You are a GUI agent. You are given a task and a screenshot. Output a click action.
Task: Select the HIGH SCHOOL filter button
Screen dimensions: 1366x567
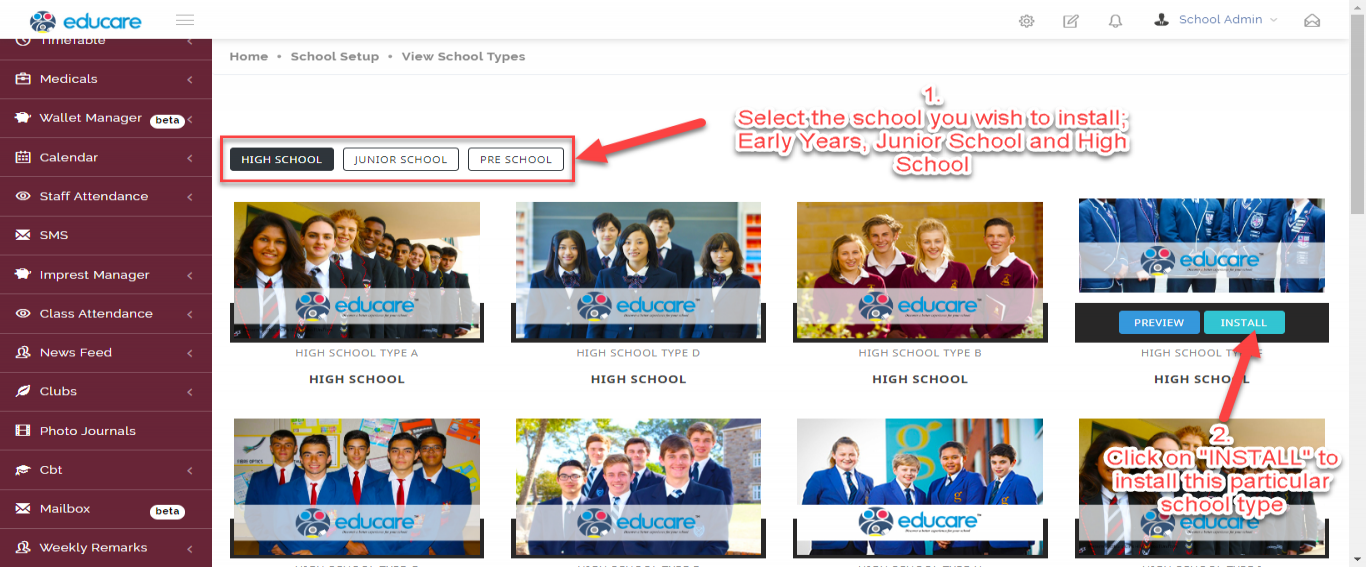pyautogui.click(x=282, y=159)
